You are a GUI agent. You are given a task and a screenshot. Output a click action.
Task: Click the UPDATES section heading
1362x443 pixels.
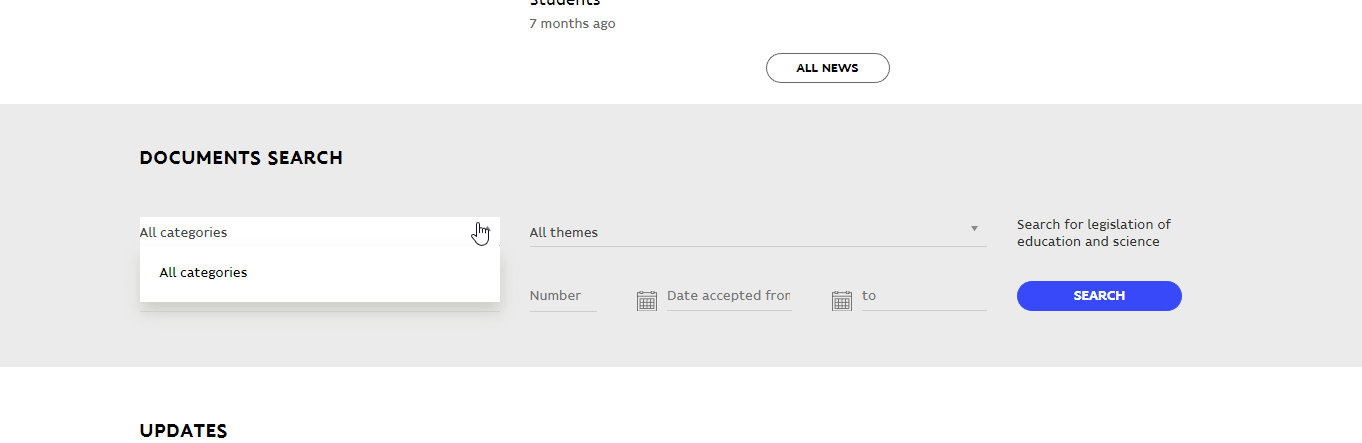(184, 431)
